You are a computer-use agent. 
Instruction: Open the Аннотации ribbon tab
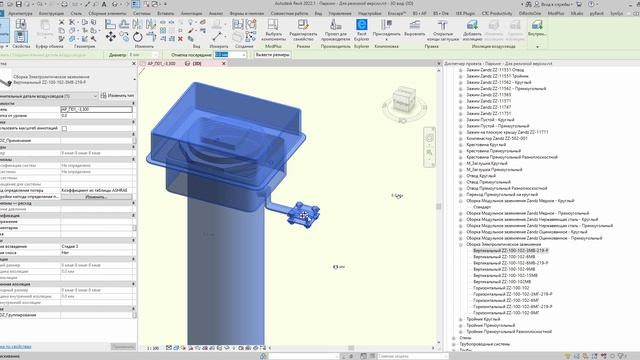[191, 13]
